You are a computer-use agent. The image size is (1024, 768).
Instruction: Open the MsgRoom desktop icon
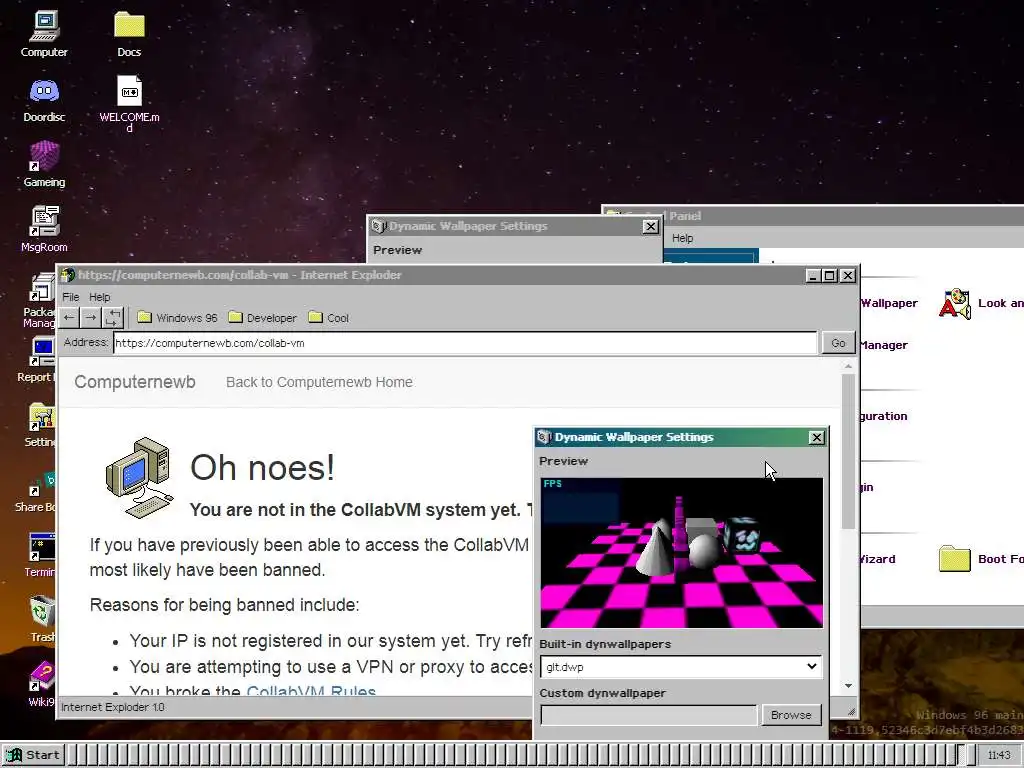pos(44,229)
